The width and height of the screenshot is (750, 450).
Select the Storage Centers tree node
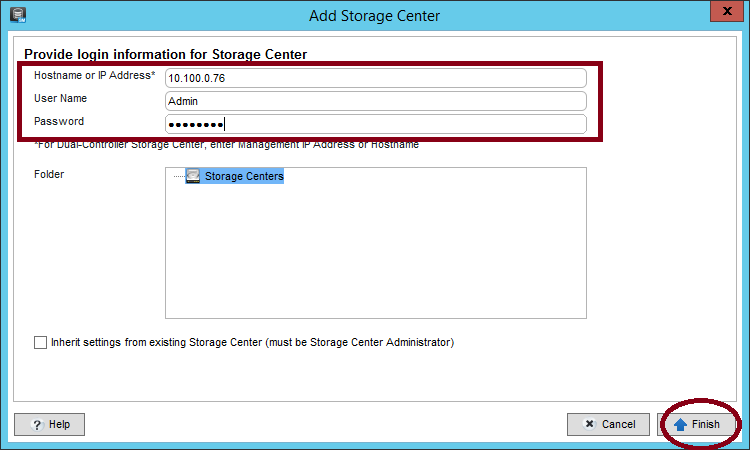point(244,176)
